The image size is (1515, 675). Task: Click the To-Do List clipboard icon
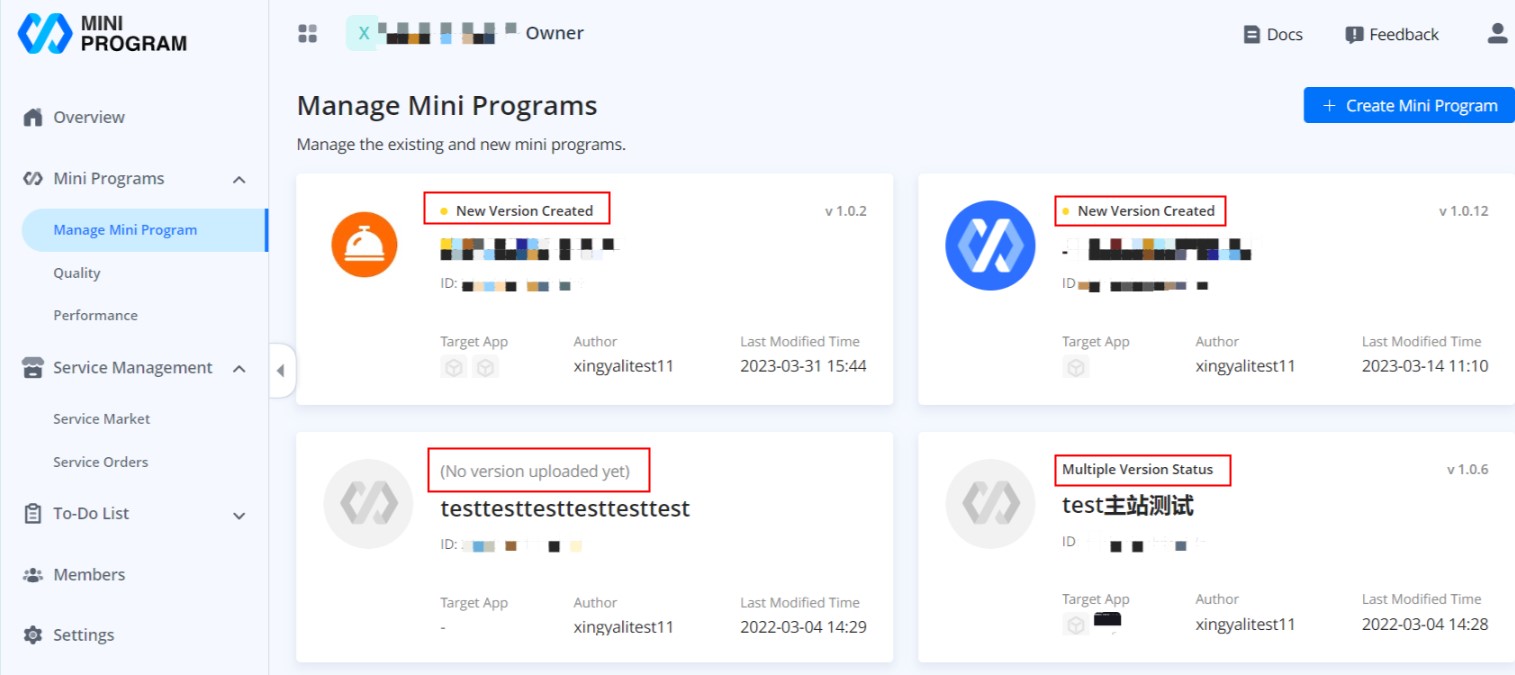(x=33, y=513)
